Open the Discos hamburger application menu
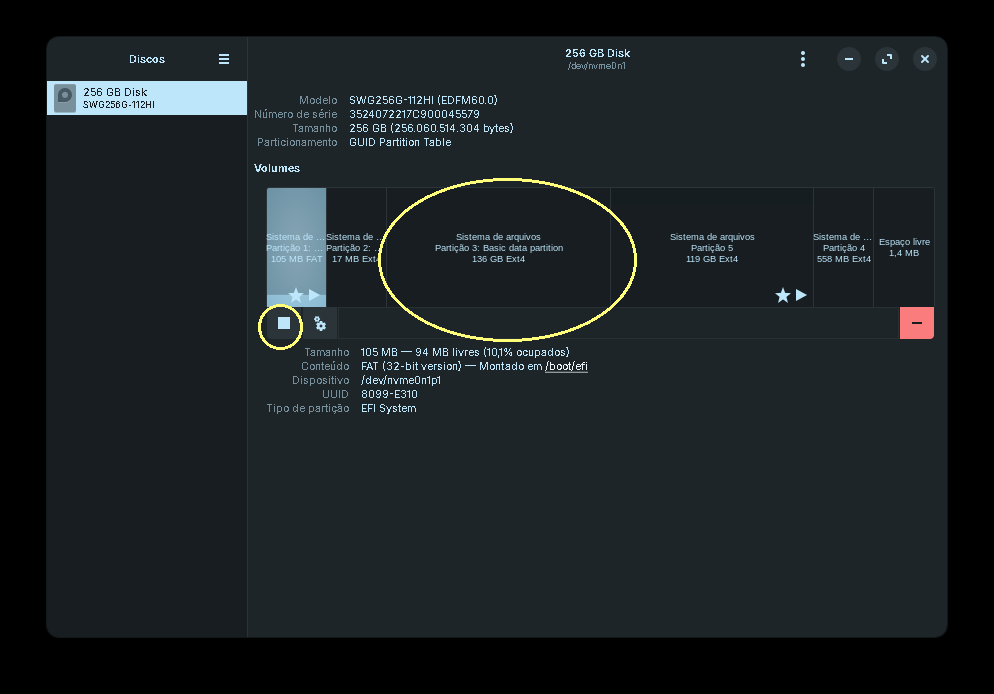 [x=224, y=59]
